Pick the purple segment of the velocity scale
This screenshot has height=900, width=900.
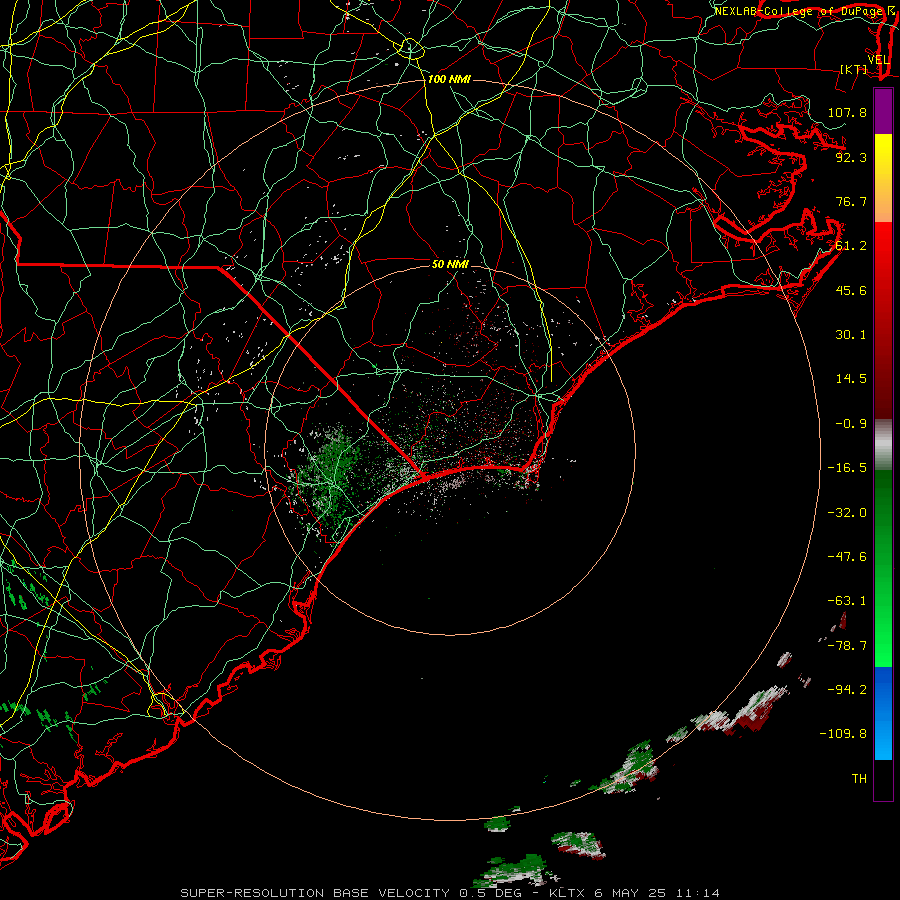pos(883,112)
